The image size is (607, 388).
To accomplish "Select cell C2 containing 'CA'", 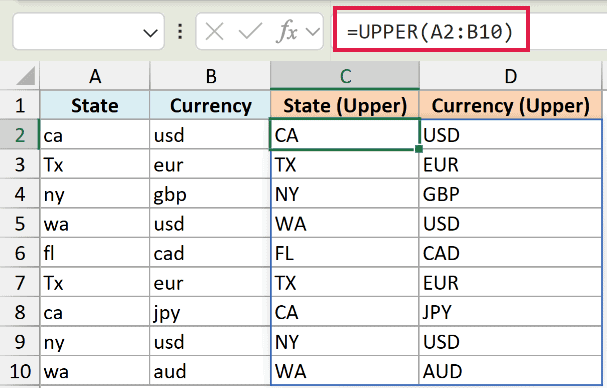I will coord(345,135).
